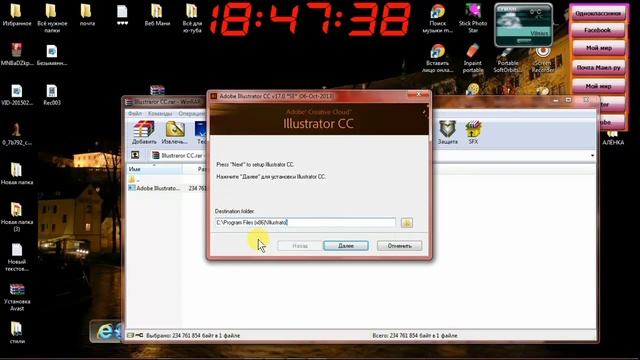This screenshot has width=640, height=360.
Task: Open the Всё для ю-туба desktop folder
Action: [192, 17]
